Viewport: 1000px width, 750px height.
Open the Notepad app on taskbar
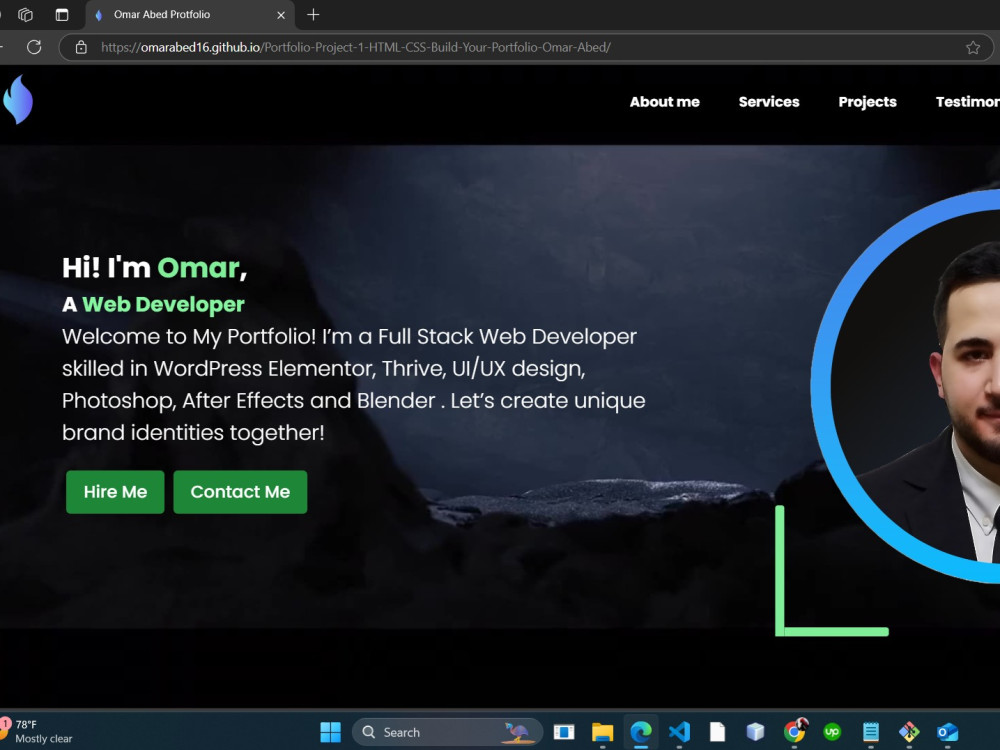[871, 732]
